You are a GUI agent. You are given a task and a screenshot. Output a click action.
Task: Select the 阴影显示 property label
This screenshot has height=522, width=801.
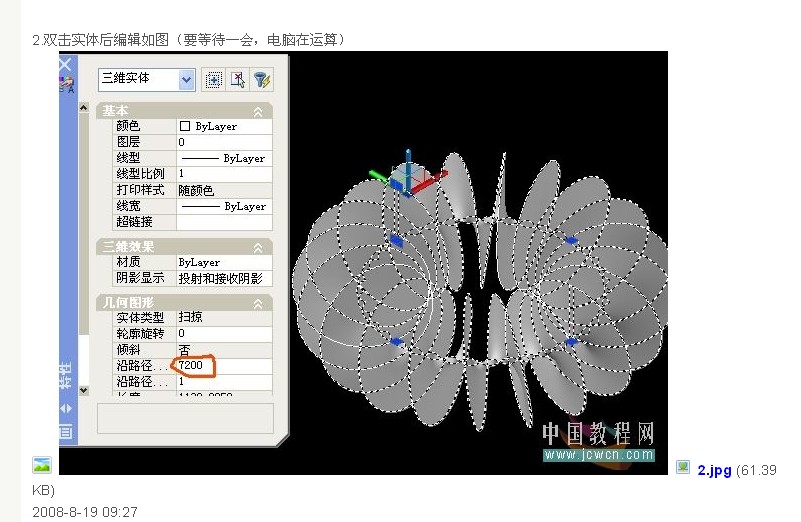click(140, 278)
